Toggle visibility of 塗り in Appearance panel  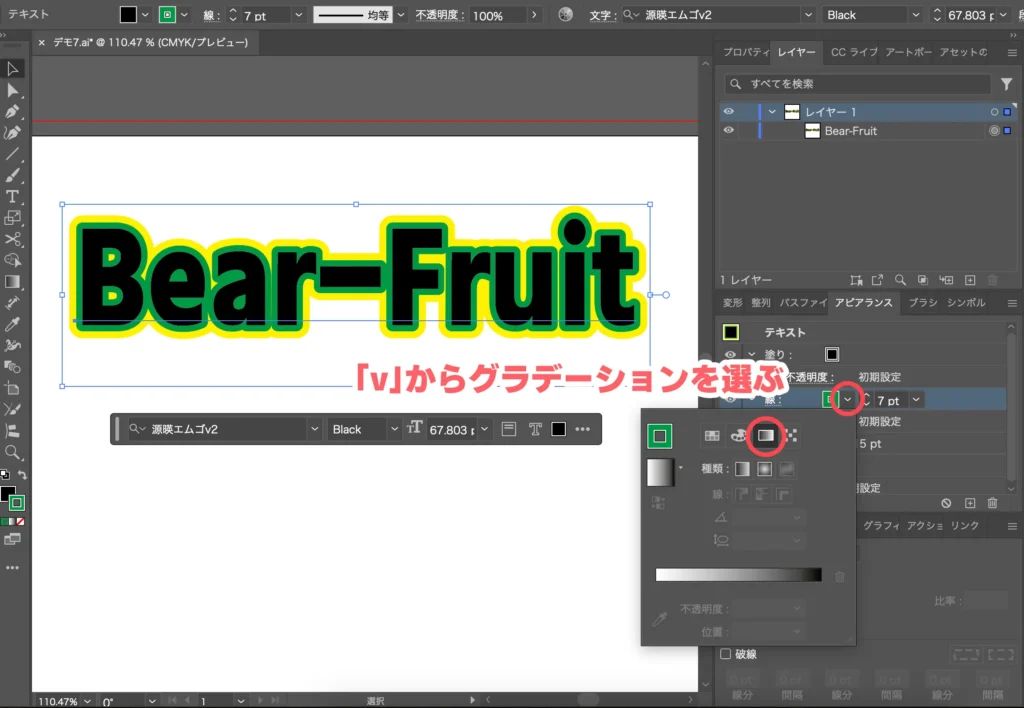731,354
